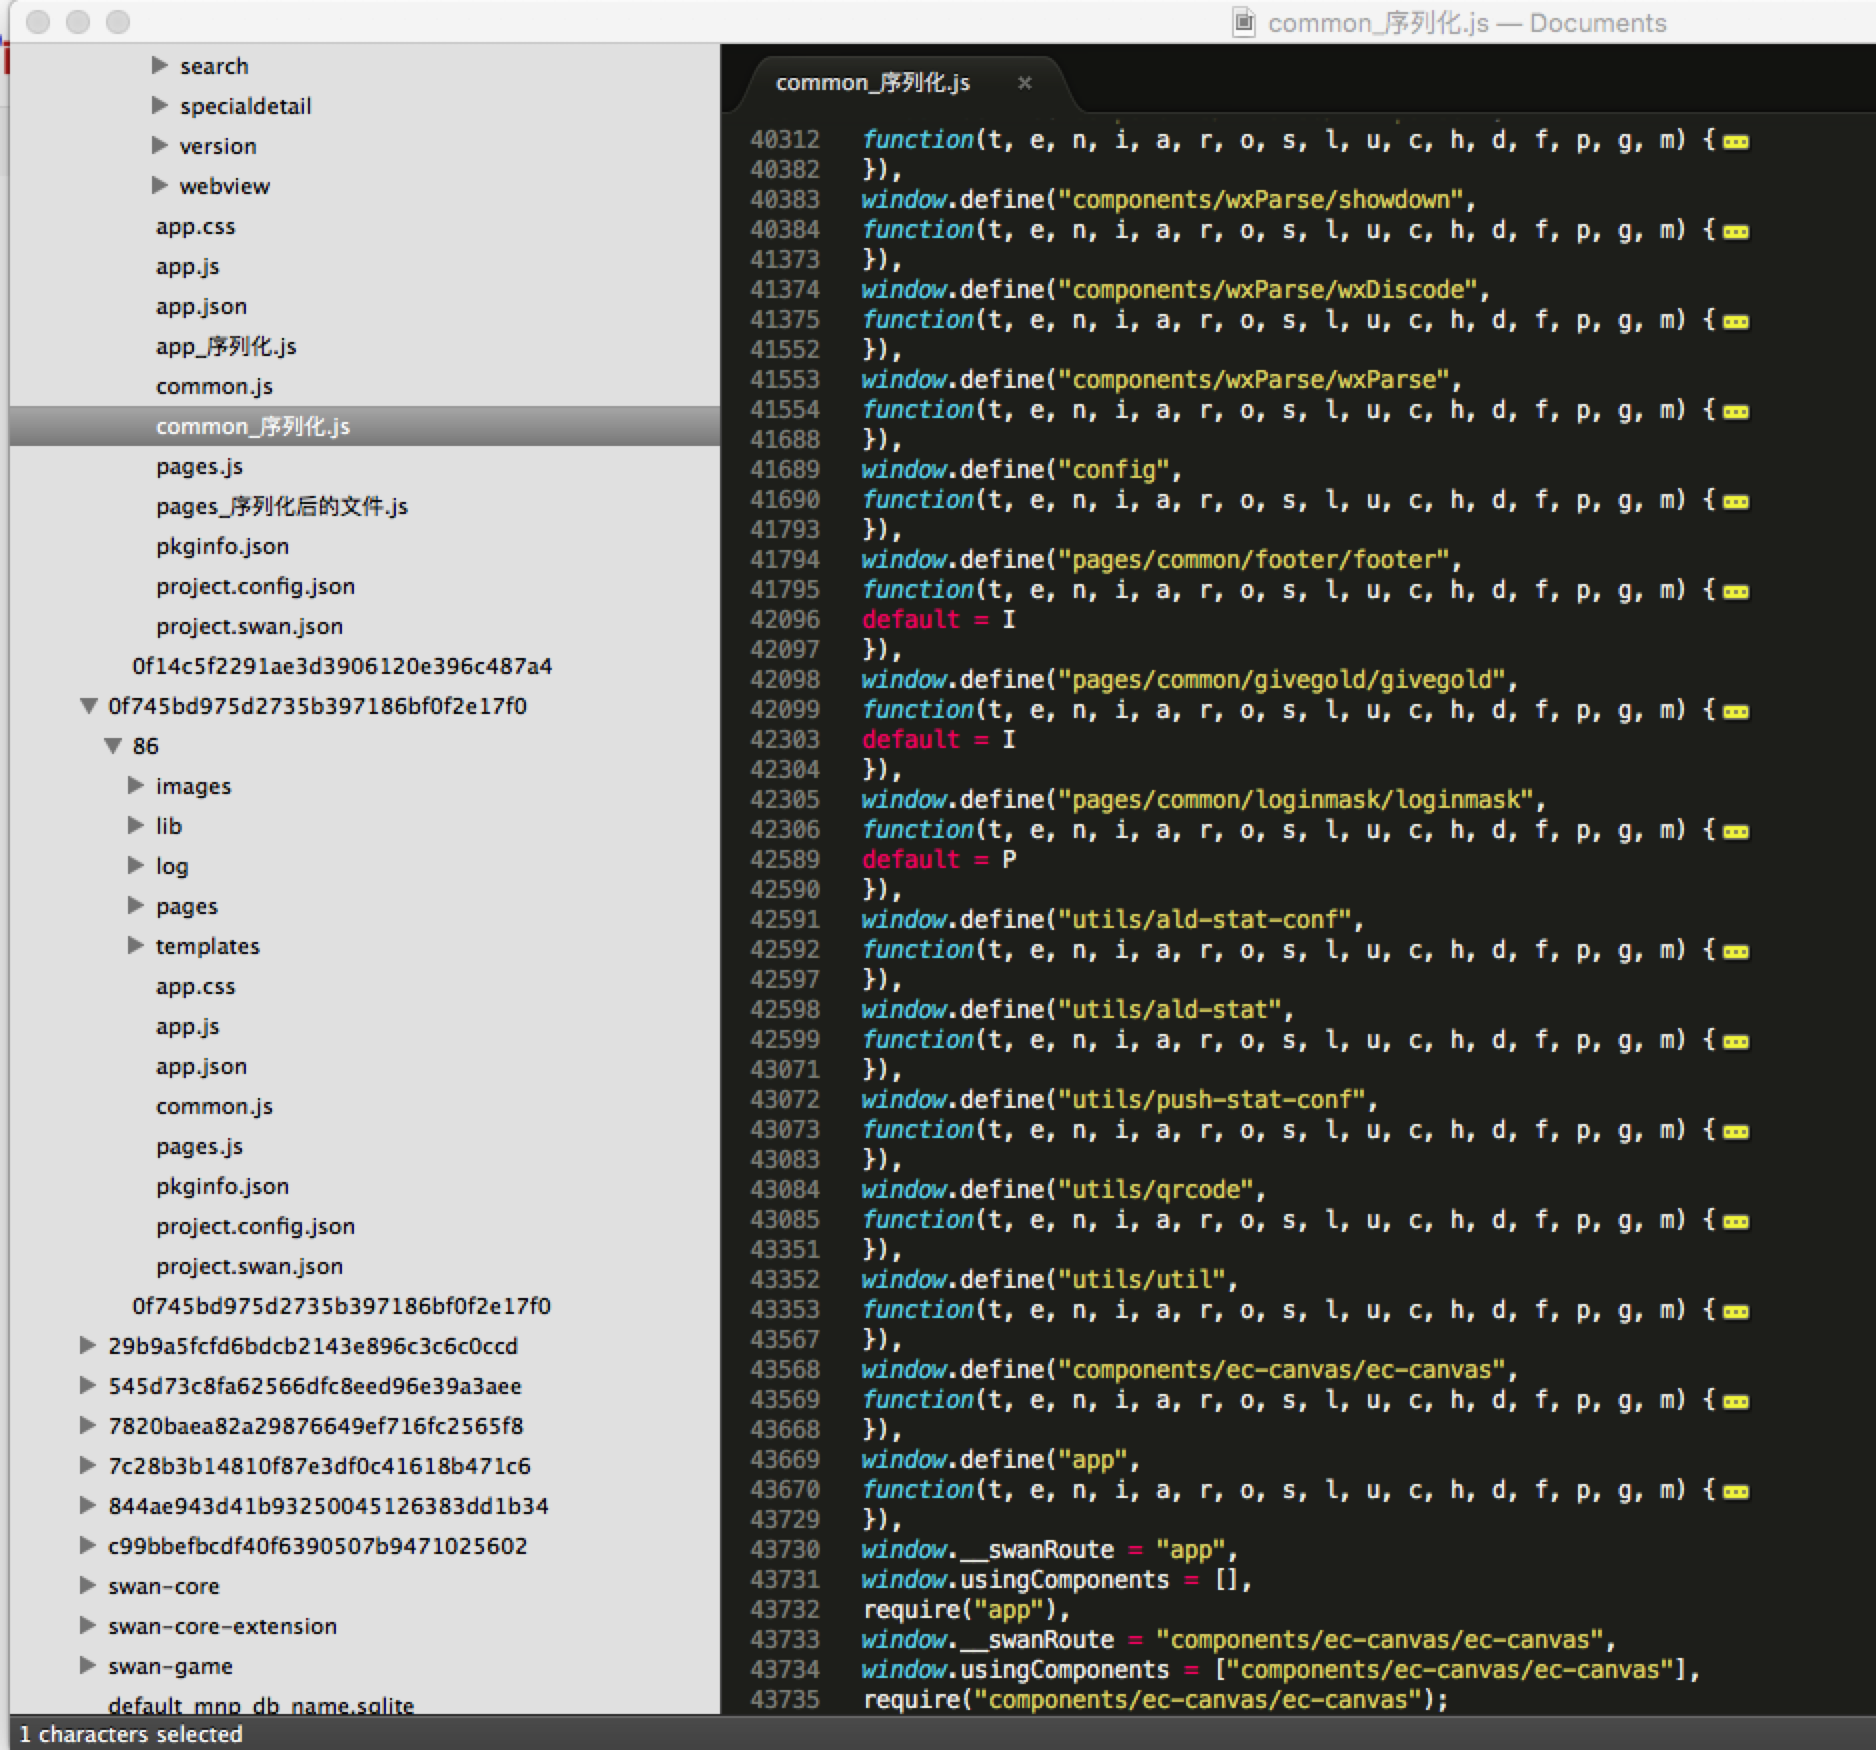
Task: Expand the log folder
Action: 136,866
